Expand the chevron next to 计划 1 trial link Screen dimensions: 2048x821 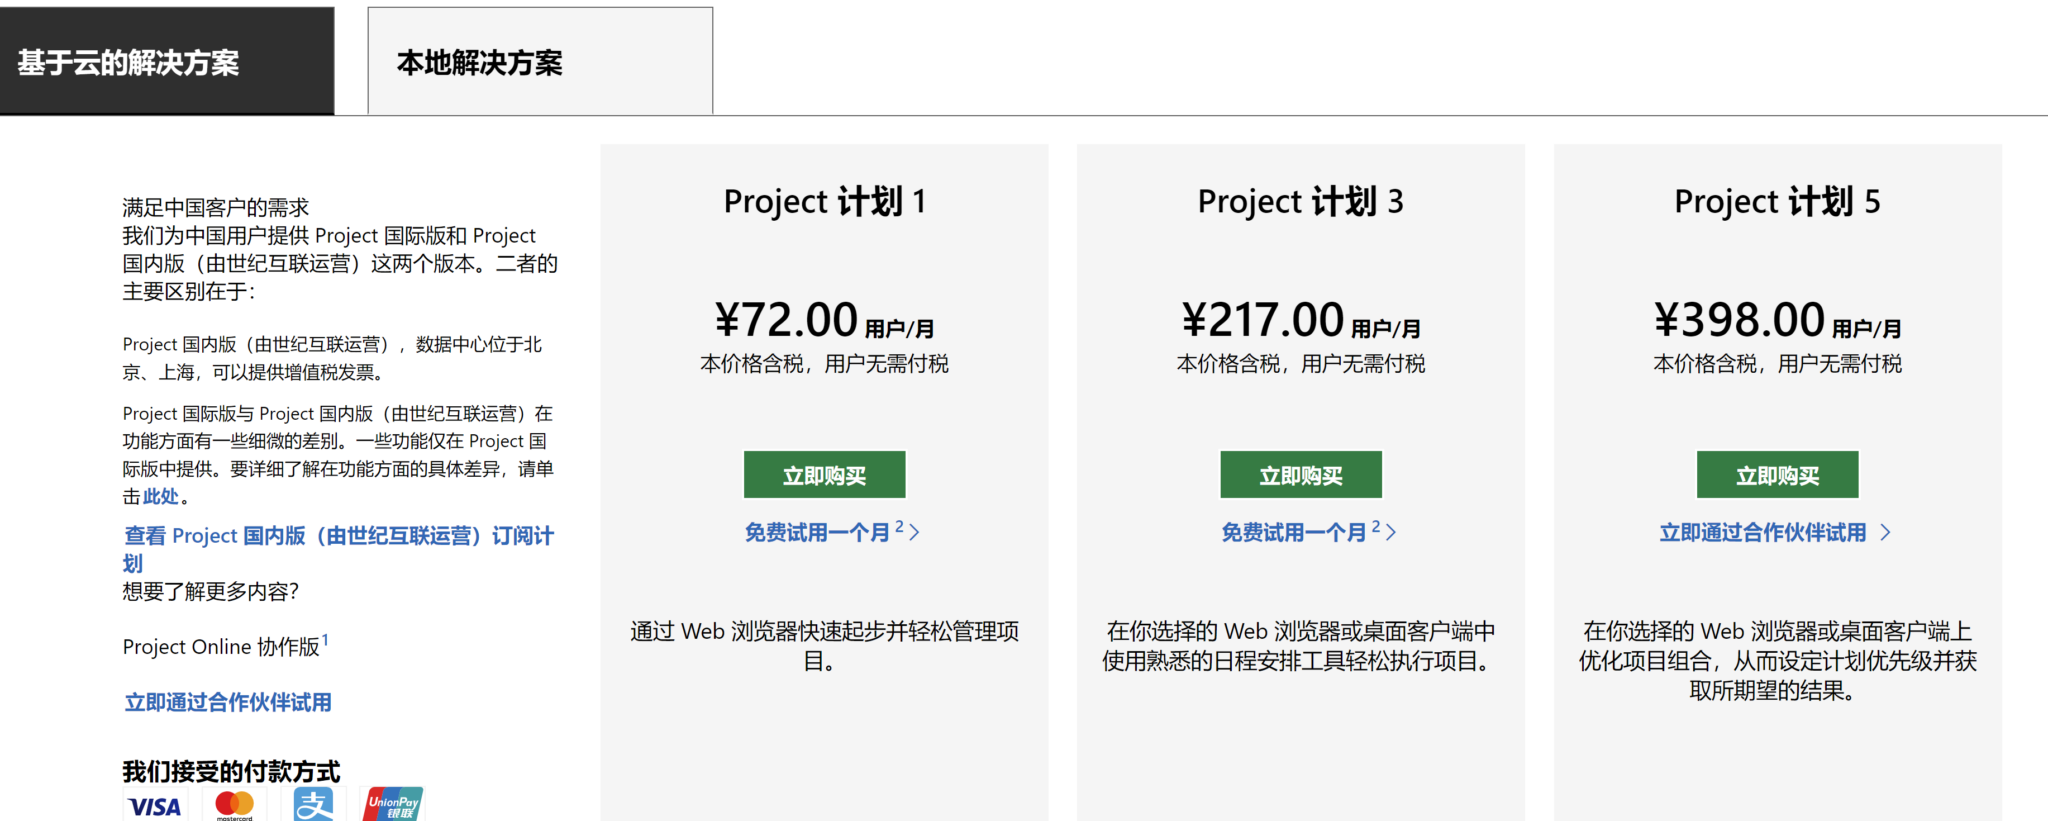point(915,532)
